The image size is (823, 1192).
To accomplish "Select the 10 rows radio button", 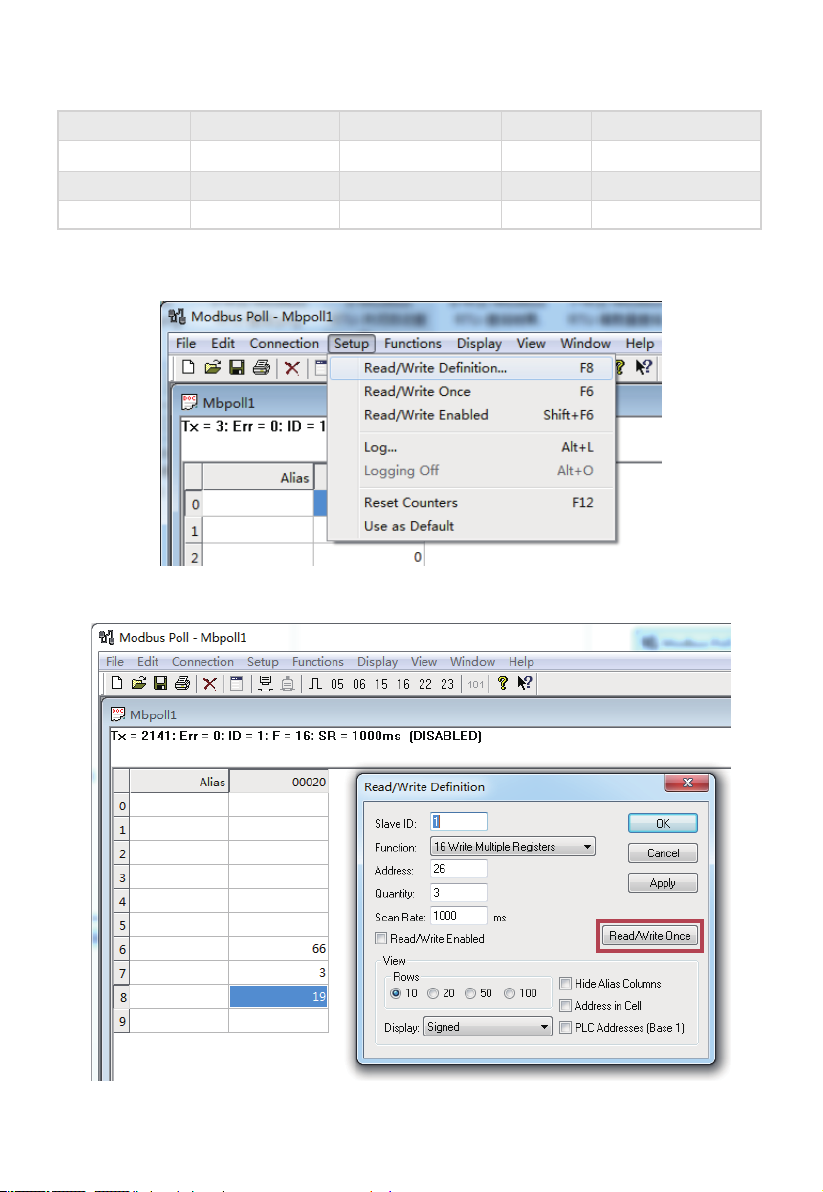I will [395, 993].
